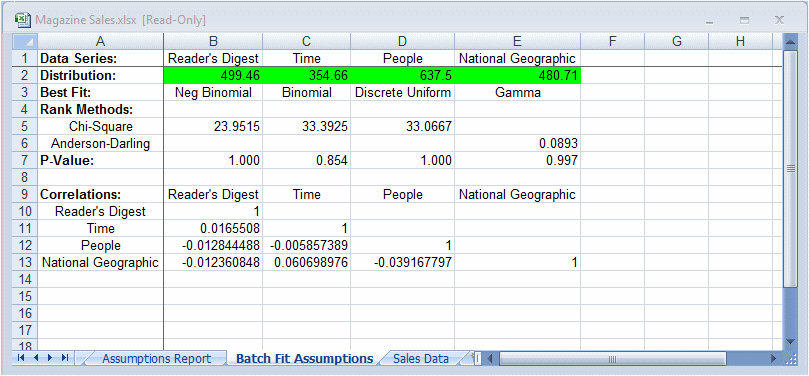Select the 'Chi-Square' label cell

tap(100, 127)
